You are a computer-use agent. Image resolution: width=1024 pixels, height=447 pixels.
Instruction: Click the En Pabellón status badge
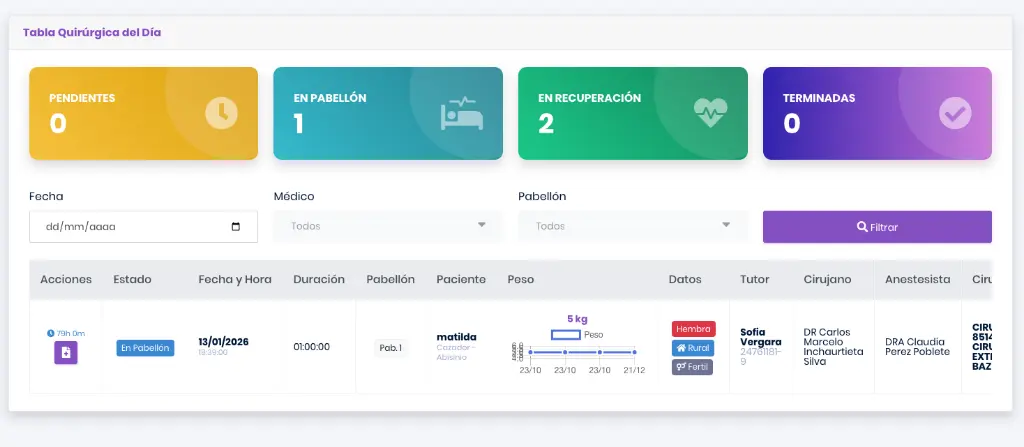pos(146,348)
